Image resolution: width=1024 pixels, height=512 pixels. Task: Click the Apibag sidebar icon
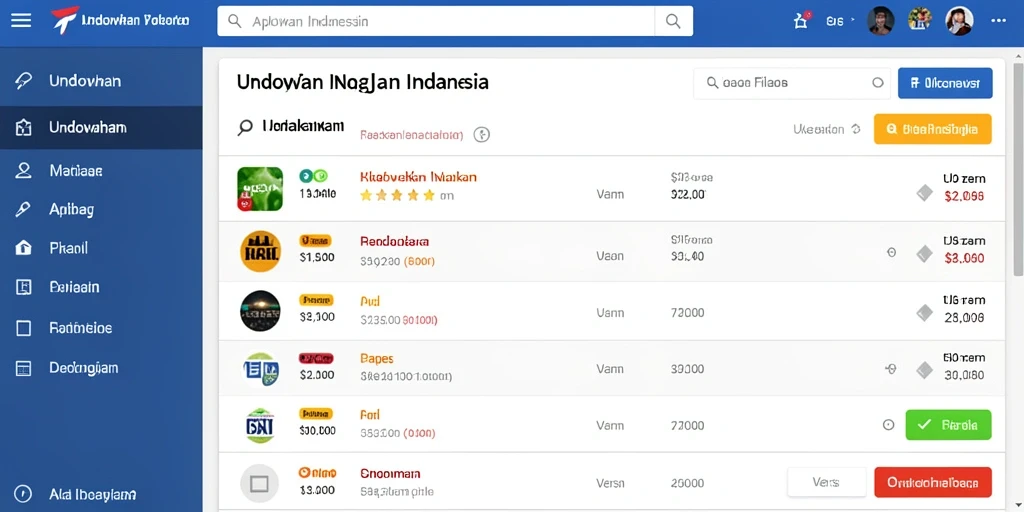23,210
